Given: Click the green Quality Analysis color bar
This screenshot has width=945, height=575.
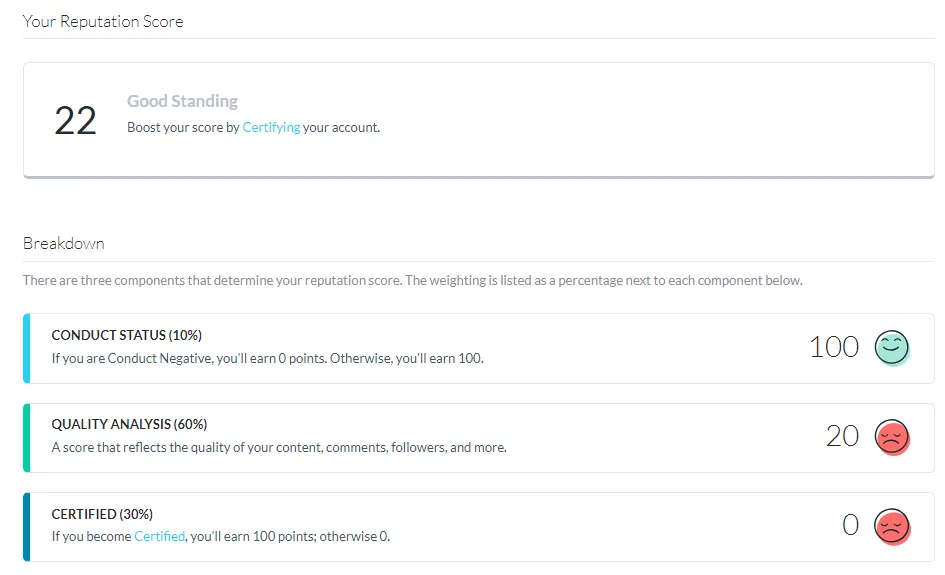Looking at the screenshot, I should (x=27, y=438).
